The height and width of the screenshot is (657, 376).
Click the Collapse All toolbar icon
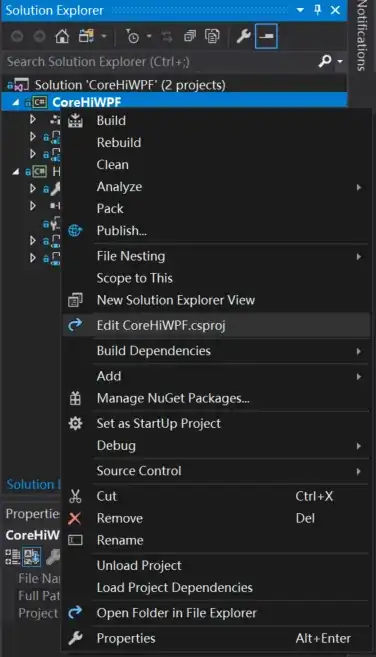tap(190, 37)
